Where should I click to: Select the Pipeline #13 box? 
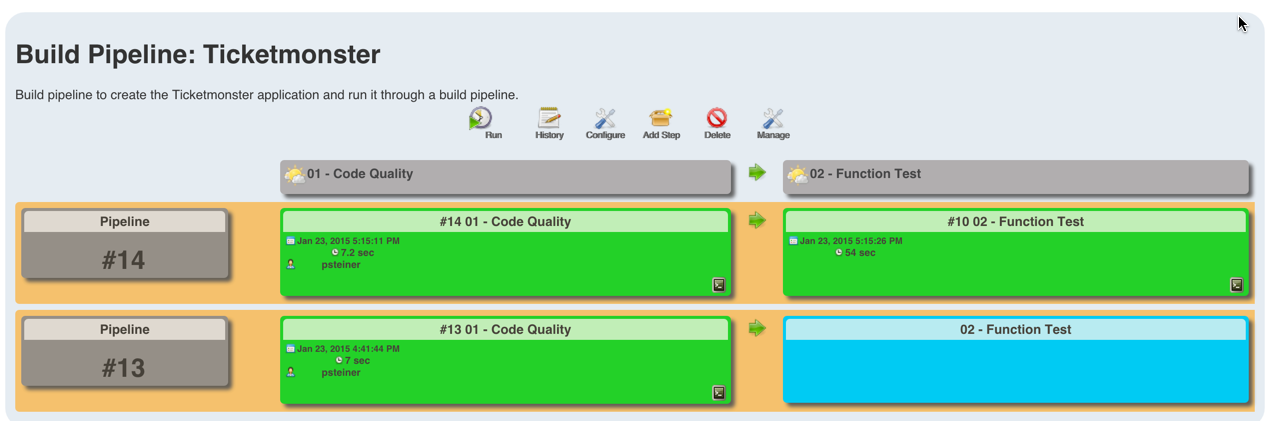point(125,352)
